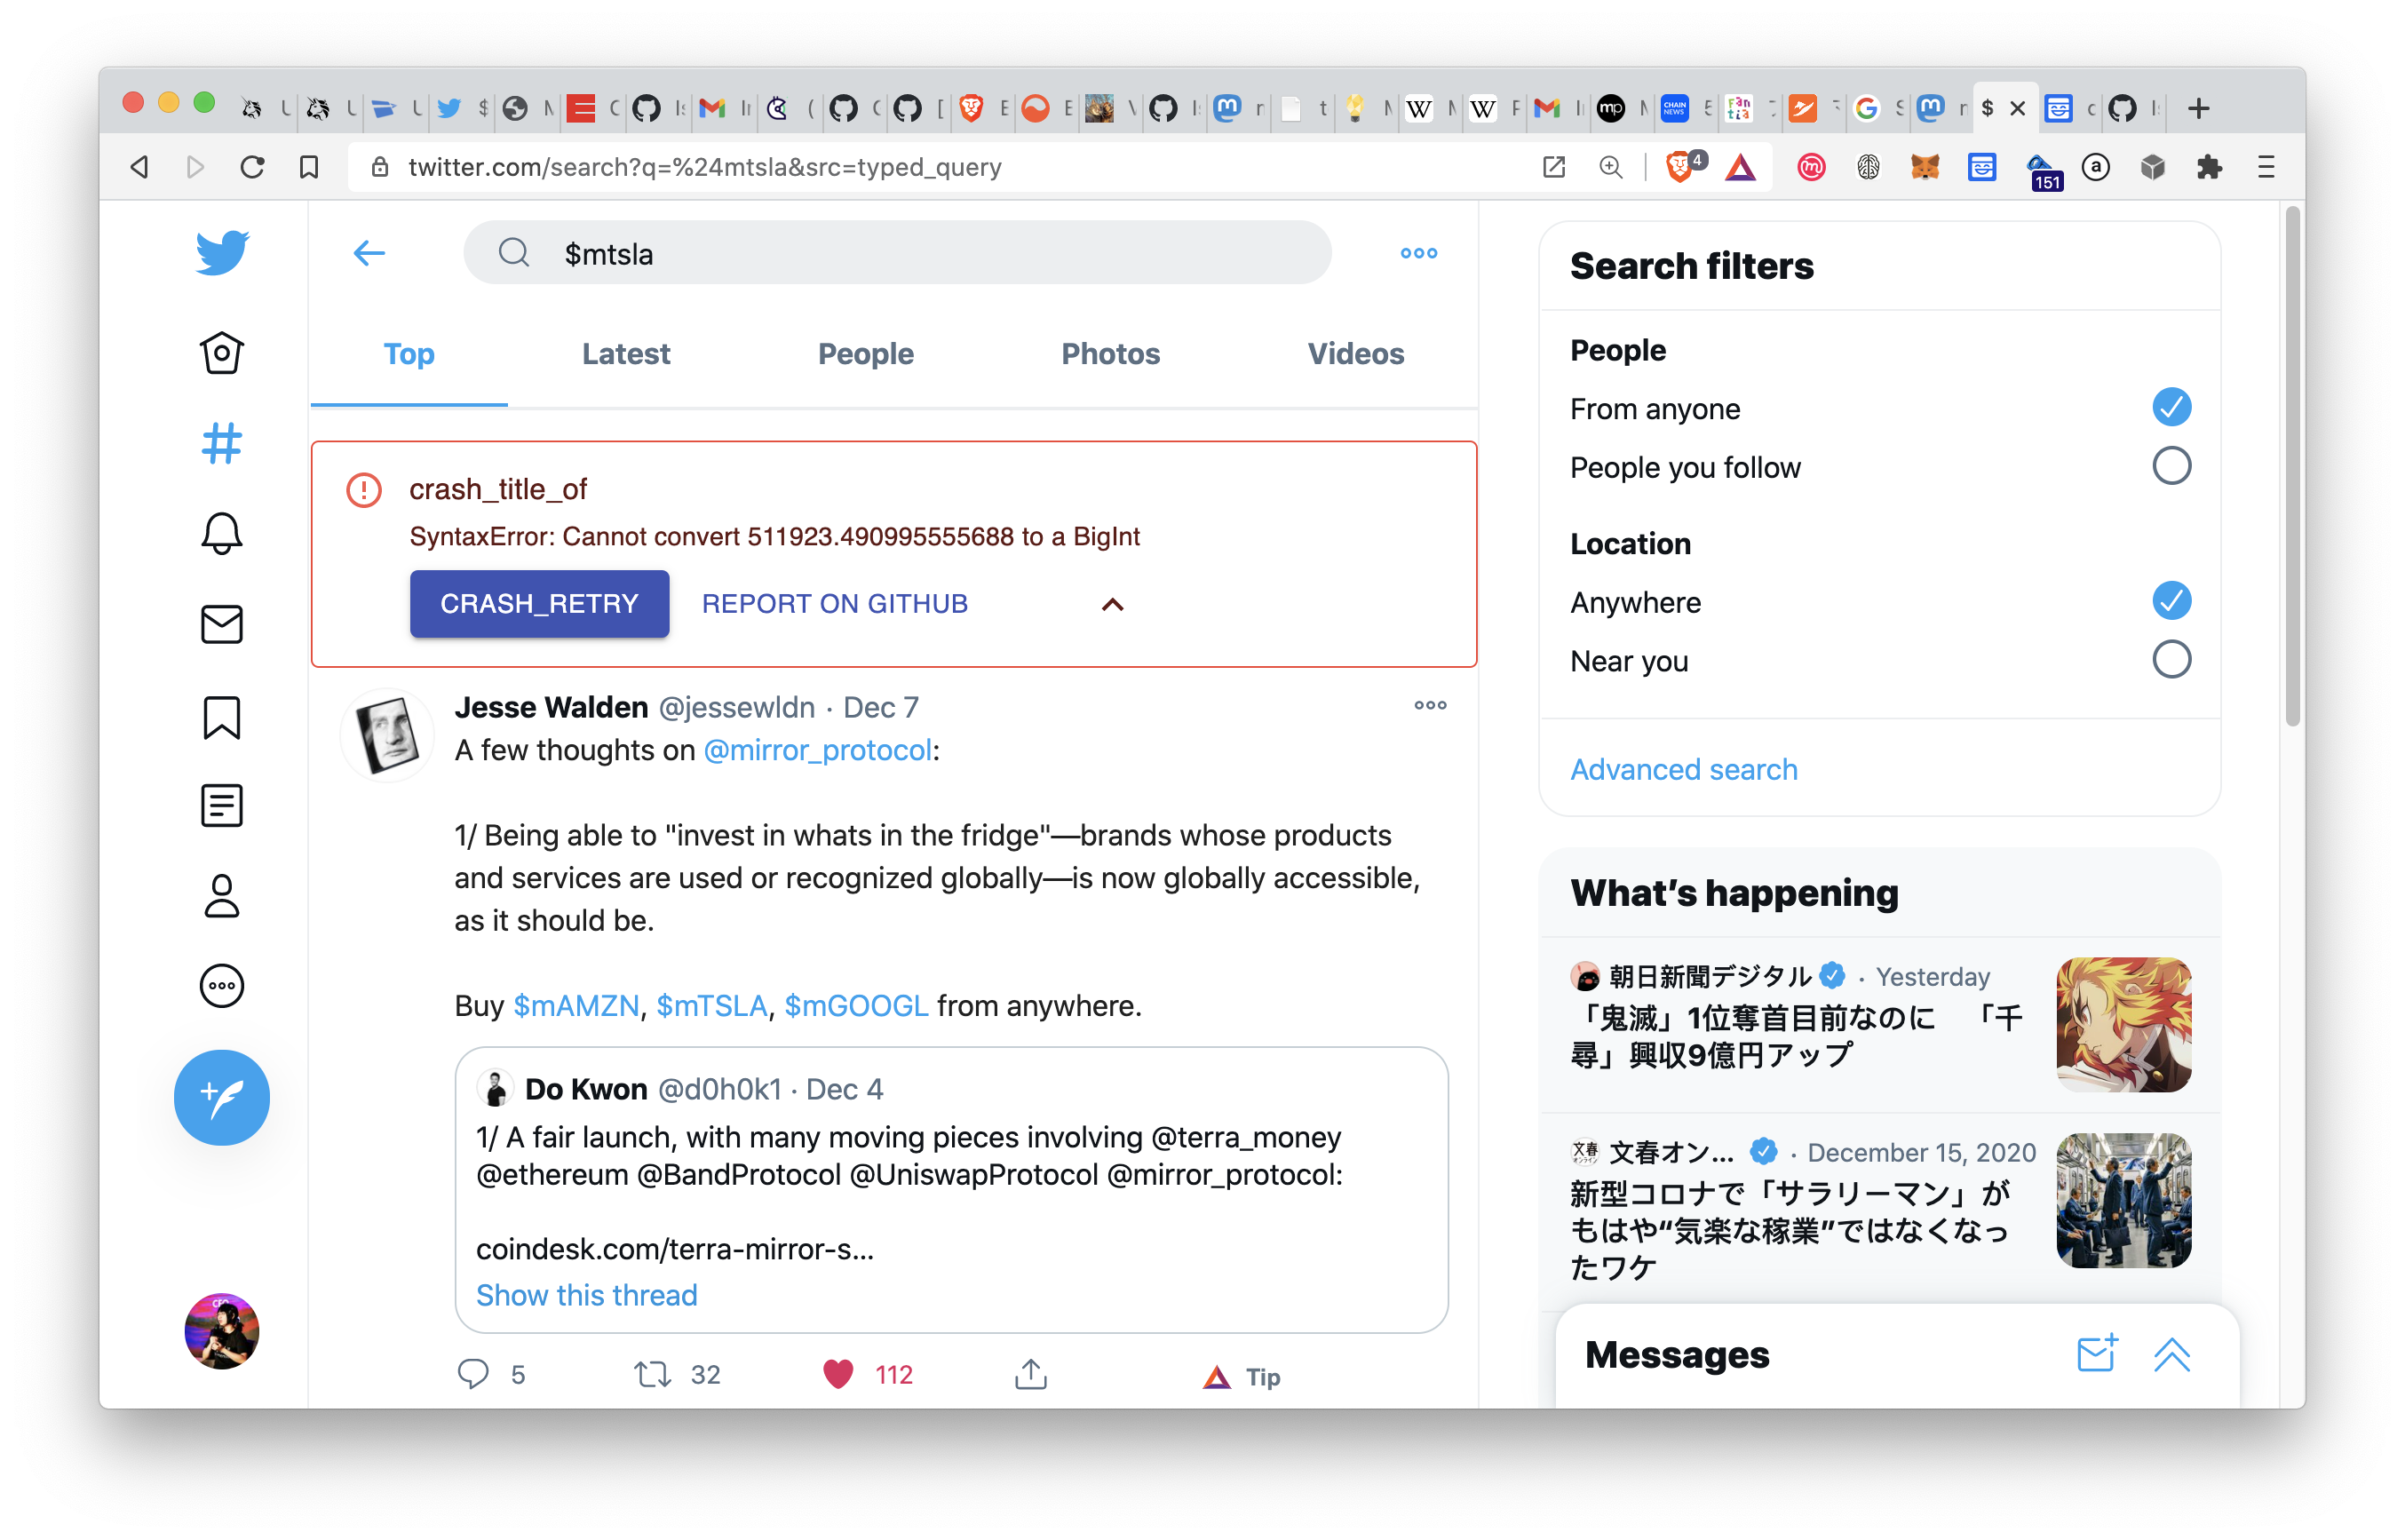Open the Explore hashtag icon
Viewport: 2405px width, 1540px height.
point(221,443)
